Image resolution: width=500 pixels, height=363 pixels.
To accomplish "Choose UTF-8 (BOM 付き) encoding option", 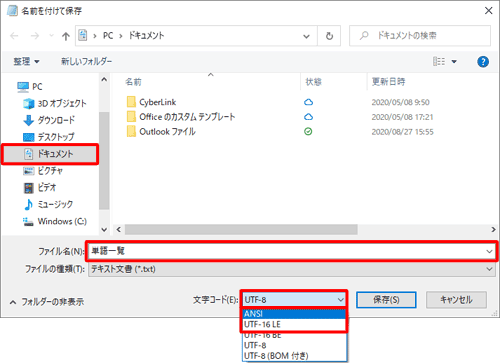I will (x=294, y=356).
